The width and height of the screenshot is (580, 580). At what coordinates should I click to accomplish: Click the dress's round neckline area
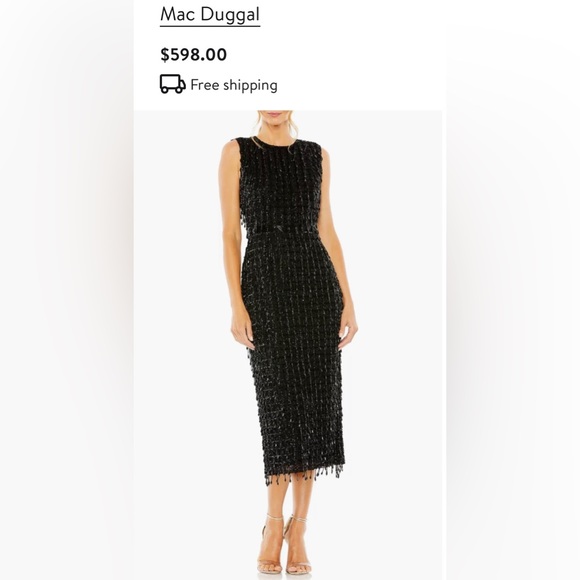[274, 142]
